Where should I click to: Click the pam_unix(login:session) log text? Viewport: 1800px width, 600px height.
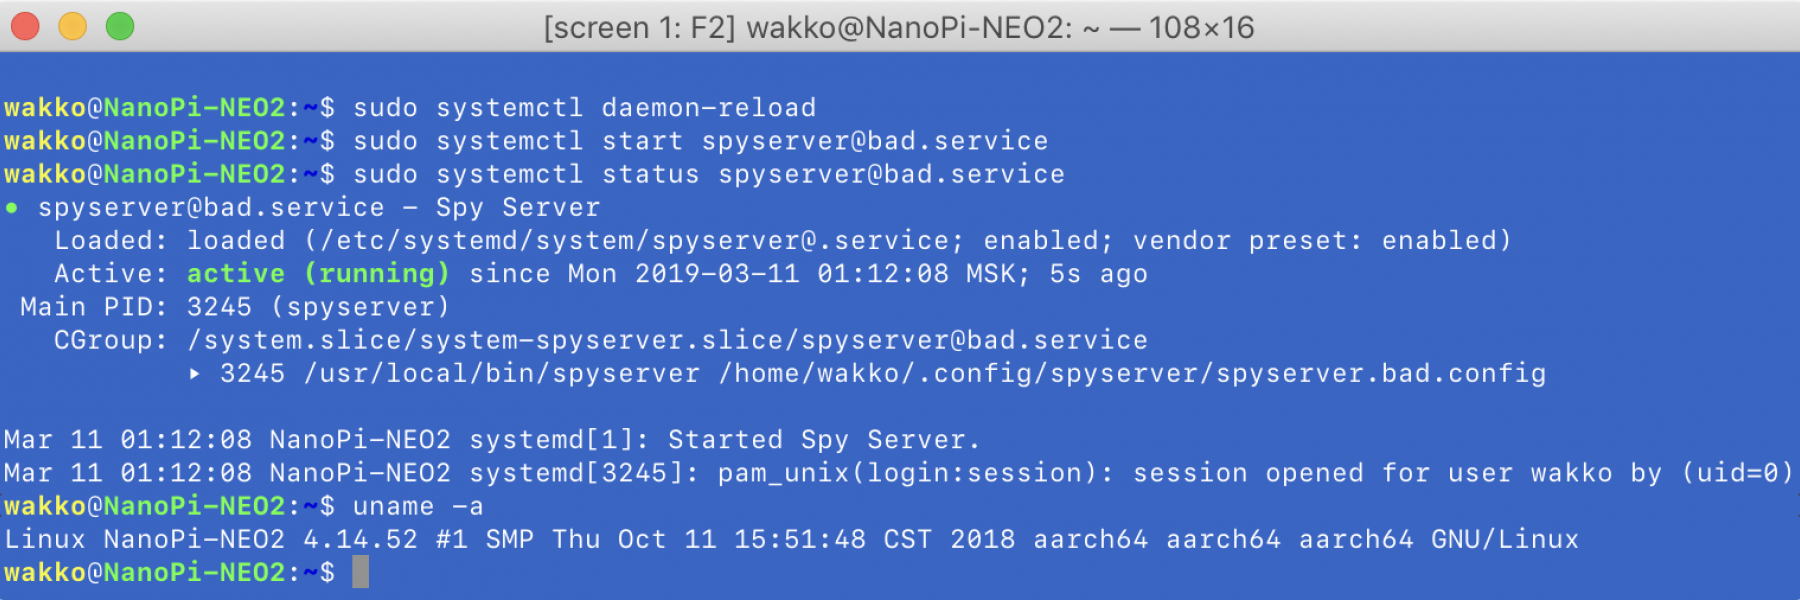(914, 473)
